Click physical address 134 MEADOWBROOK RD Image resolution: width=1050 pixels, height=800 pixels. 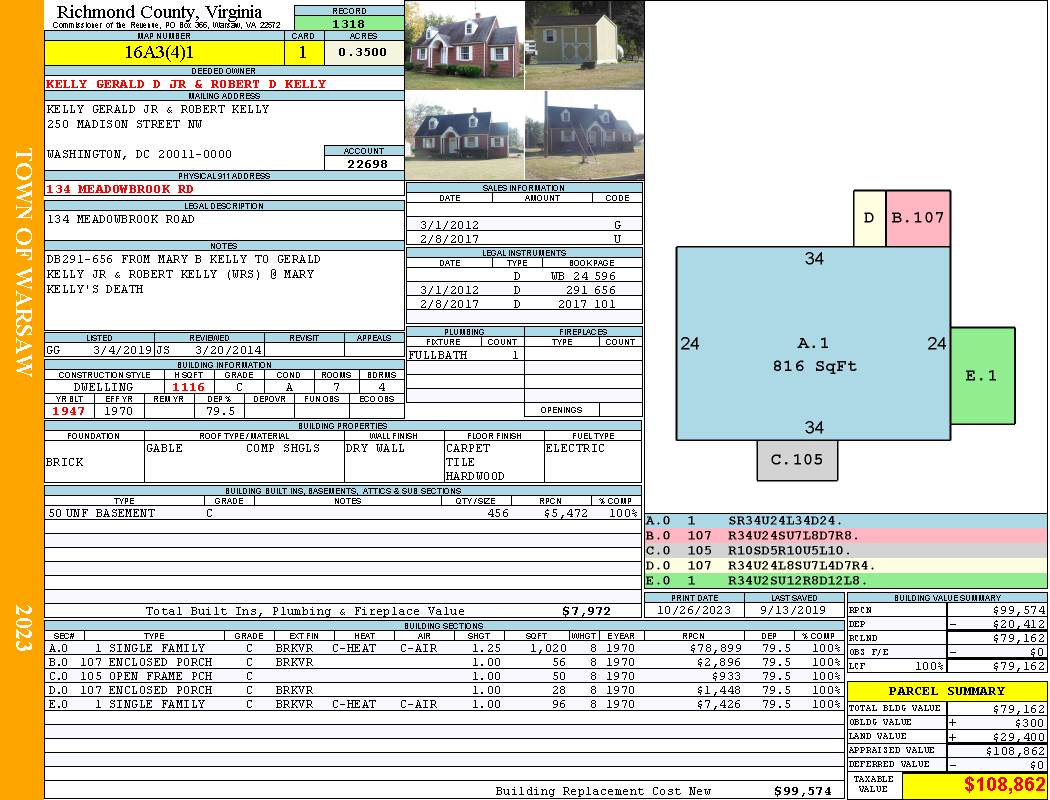[x=119, y=189]
